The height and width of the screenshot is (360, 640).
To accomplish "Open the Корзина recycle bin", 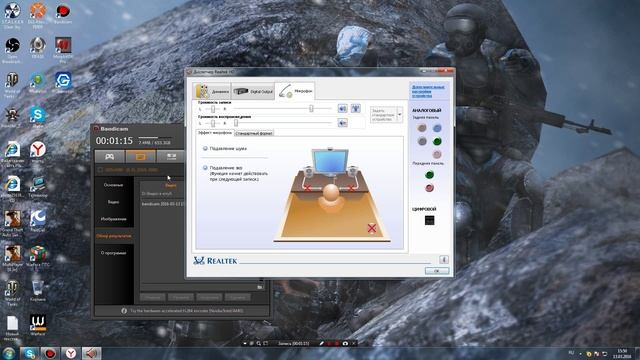I will (38, 291).
